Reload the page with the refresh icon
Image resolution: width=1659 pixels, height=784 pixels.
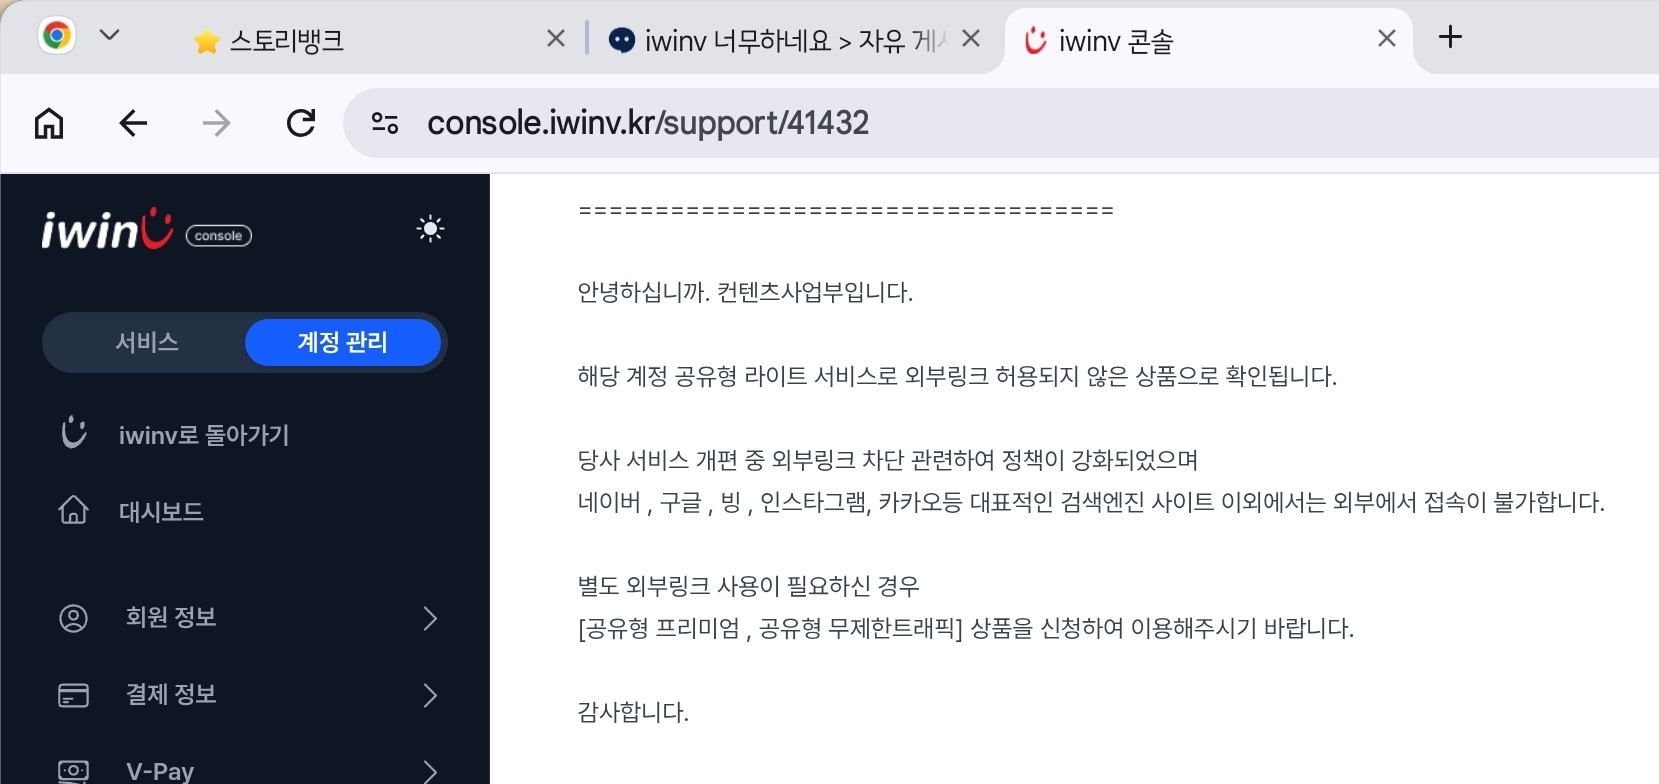(301, 123)
